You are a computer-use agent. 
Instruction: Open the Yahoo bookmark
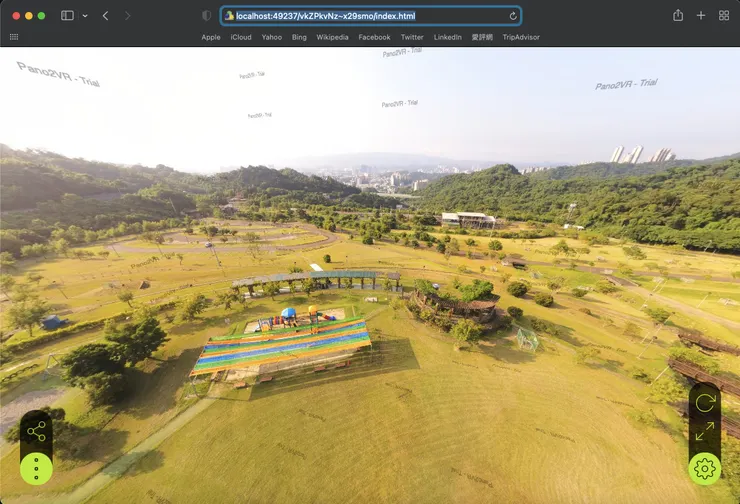pyautogui.click(x=272, y=37)
